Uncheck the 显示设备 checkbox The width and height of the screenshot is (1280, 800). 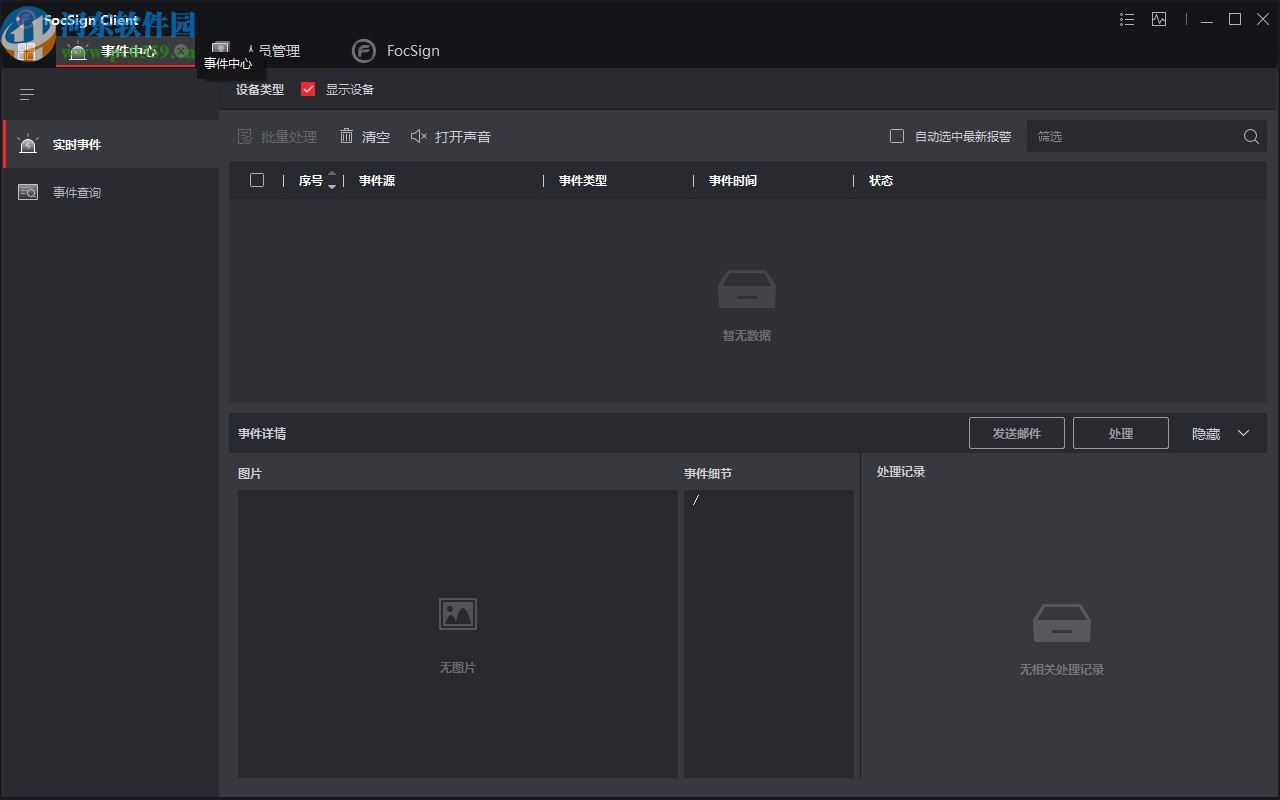click(307, 89)
